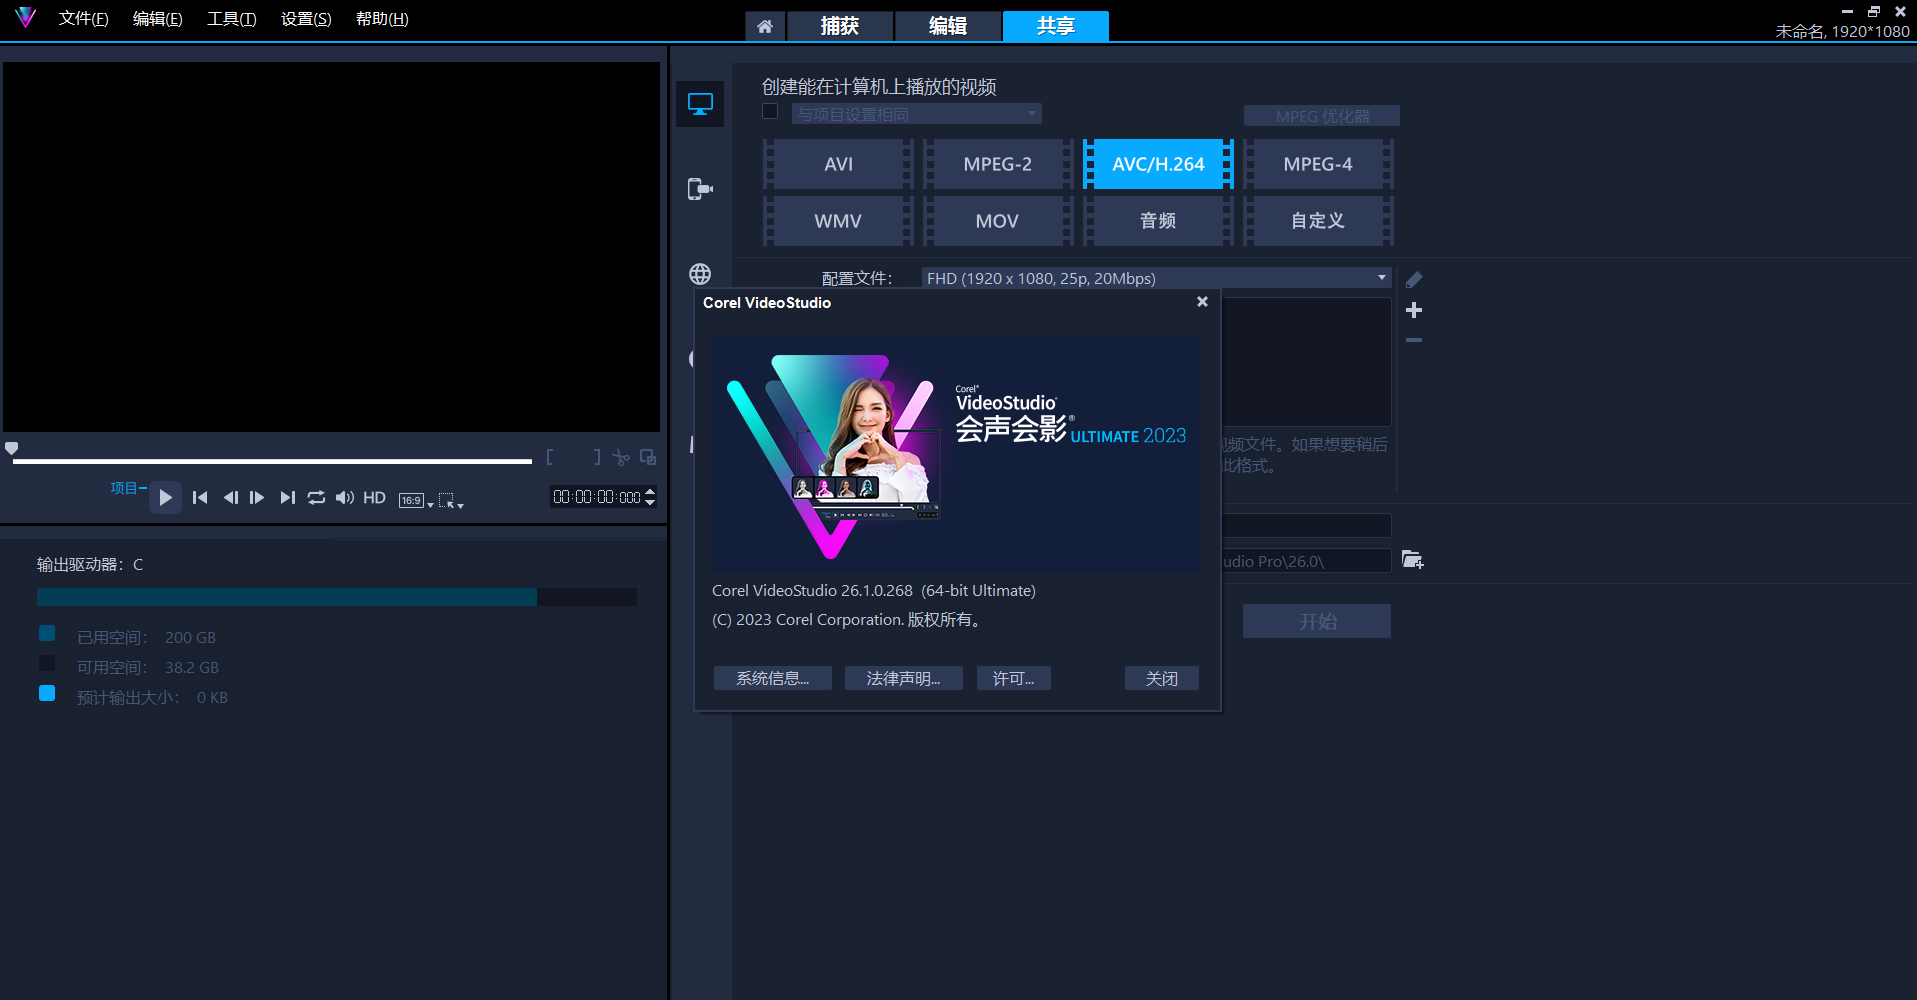Image resolution: width=1917 pixels, height=1000 pixels.
Task: Select the AVI format
Action: pos(838,164)
